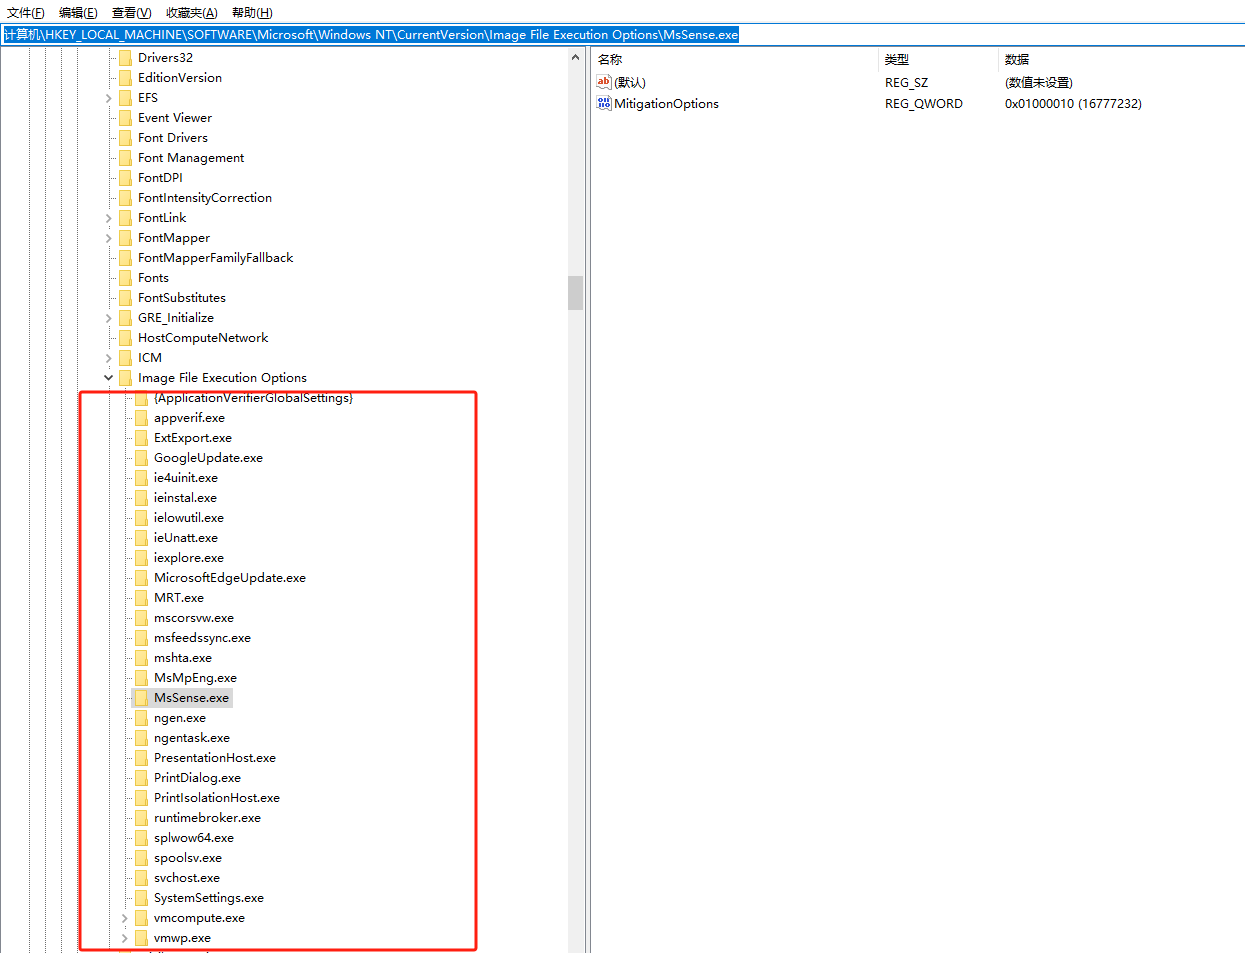Click the svchost.exe folder icon
Viewport: 1245px width, 953px height.
(141, 877)
